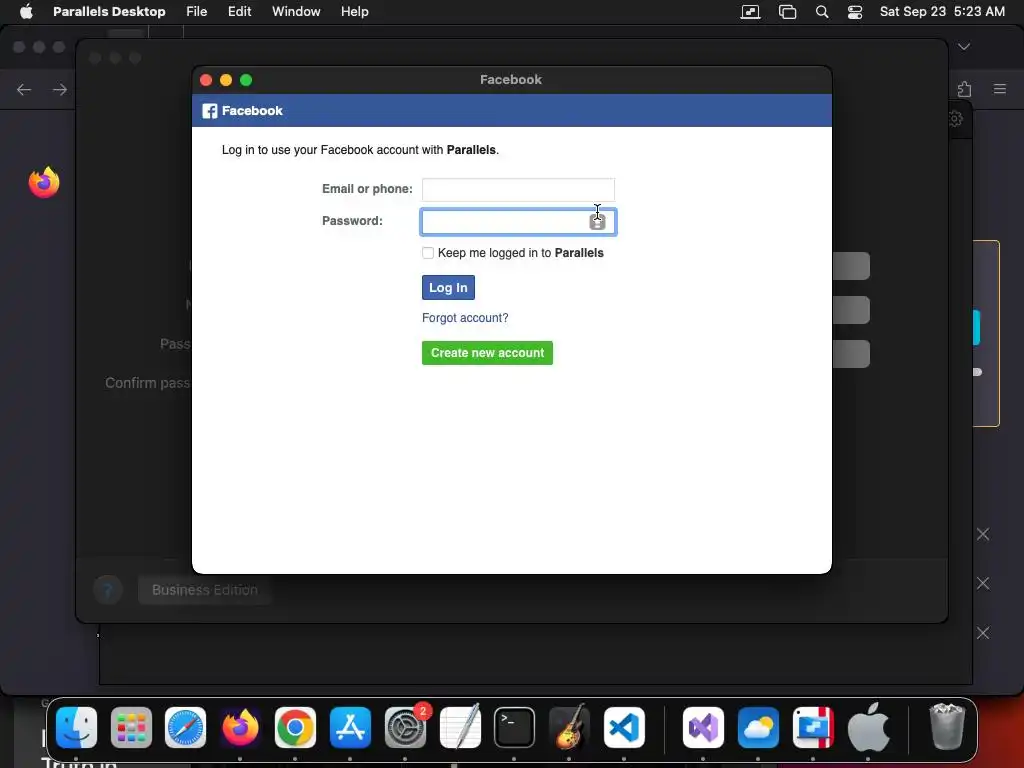This screenshot has width=1024, height=768.
Task: Open Trash from the Dock
Action: pos(947,726)
